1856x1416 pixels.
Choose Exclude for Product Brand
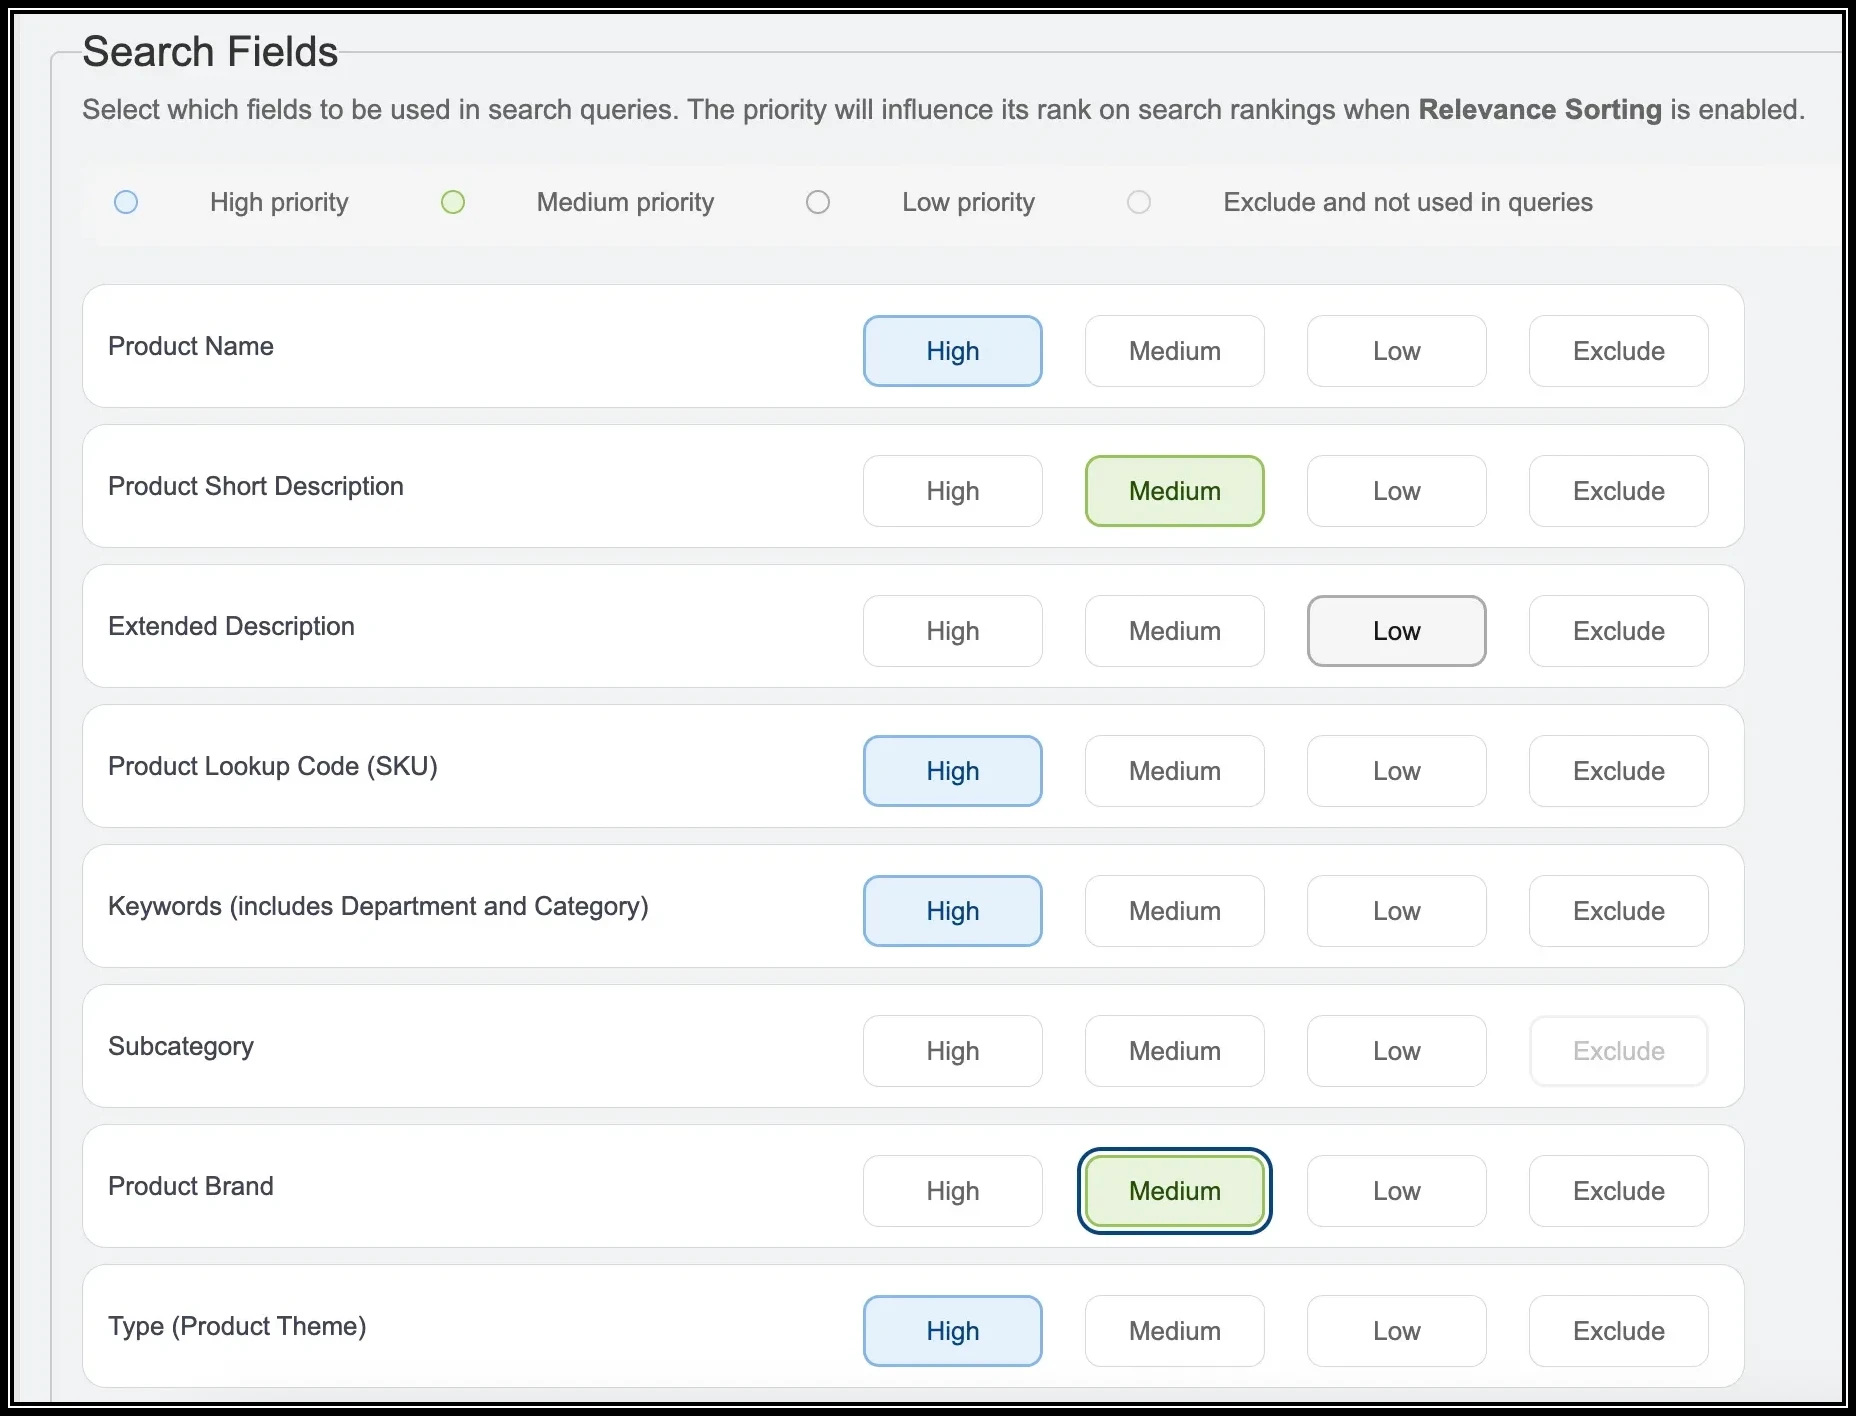(1618, 1191)
